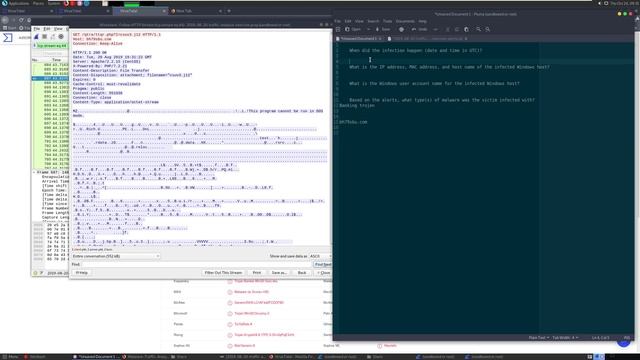This screenshot has width=640, height=360.
Task: Open the Applications menu in top panel
Action: (x=15, y=3)
